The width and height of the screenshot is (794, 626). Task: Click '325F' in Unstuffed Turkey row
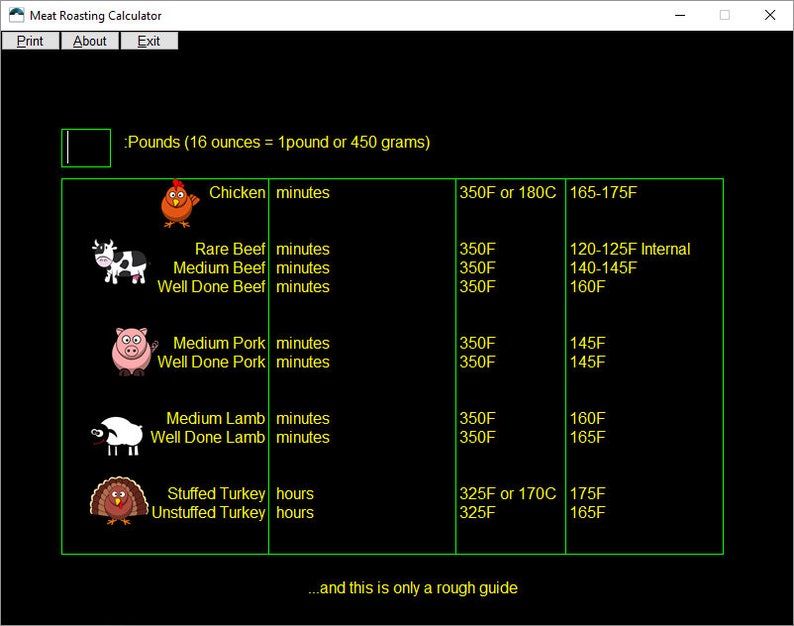coord(478,513)
